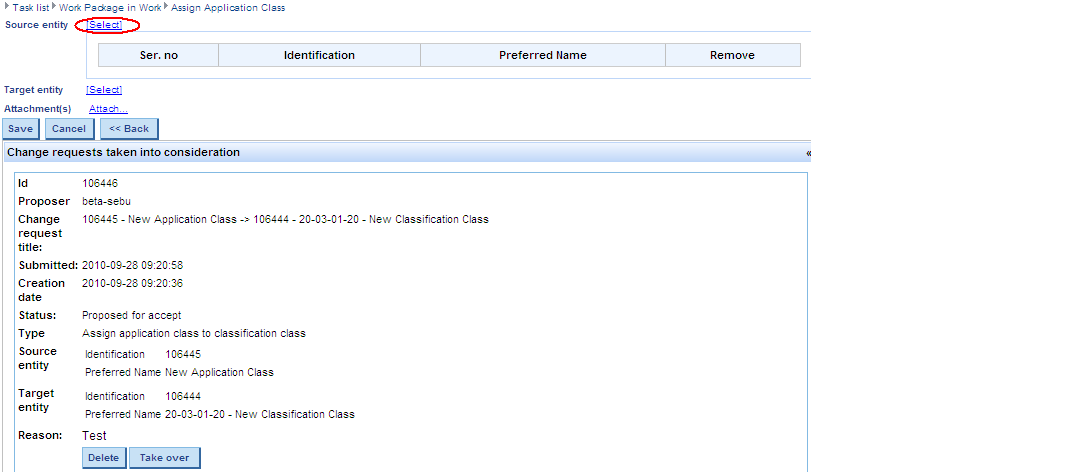Click the Change requests taken into consideration header
The image size is (1087, 472).
(124, 153)
